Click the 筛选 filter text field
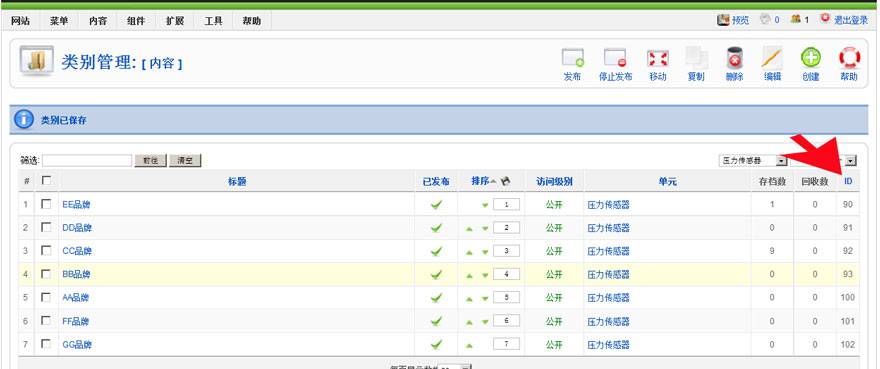This screenshot has width=880, height=369. [x=87, y=161]
